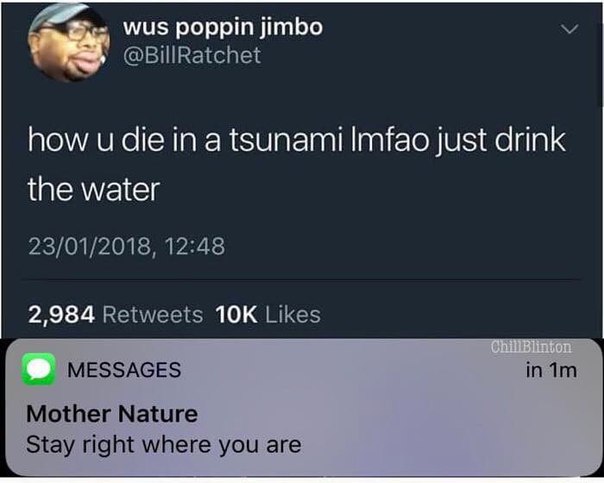
Task: Click the 'in 1m' notification time
Action: (x=551, y=371)
